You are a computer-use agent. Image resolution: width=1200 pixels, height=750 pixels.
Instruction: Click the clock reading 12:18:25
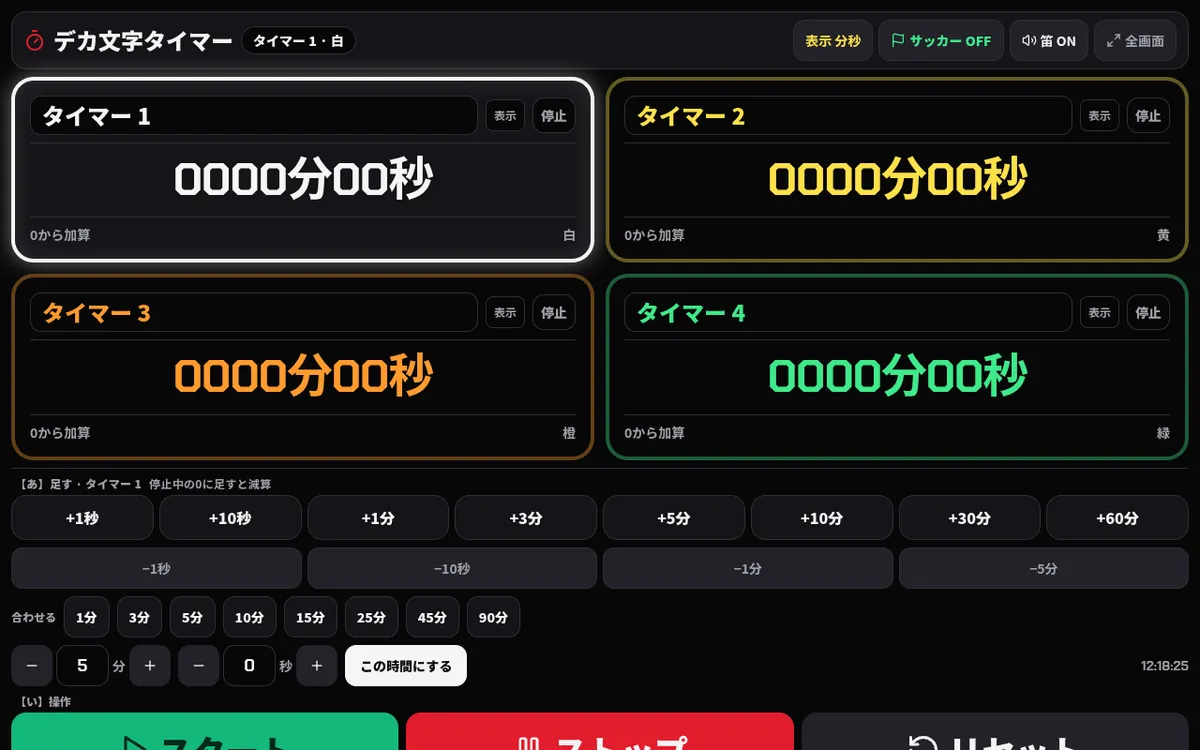point(1164,666)
